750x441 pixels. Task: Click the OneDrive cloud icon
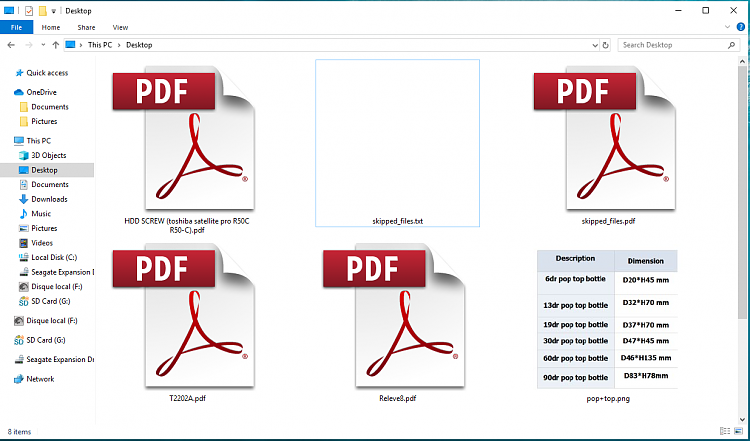tap(19, 92)
